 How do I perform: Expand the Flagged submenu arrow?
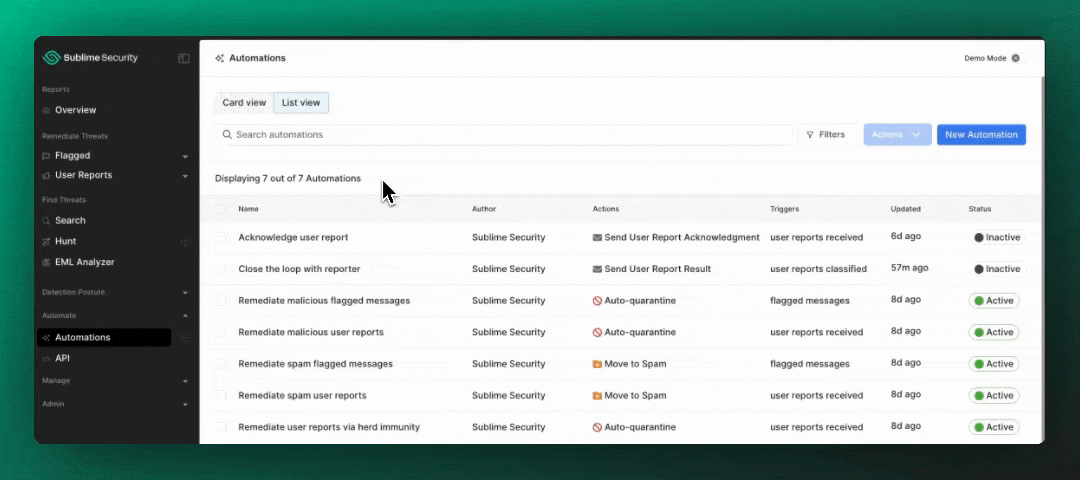click(x=185, y=156)
